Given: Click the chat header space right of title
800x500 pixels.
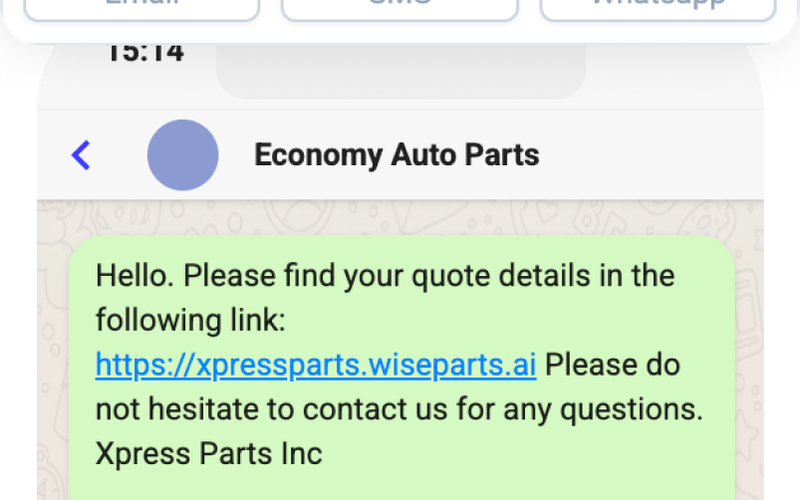Looking at the screenshot, I should (x=650, y=155).
